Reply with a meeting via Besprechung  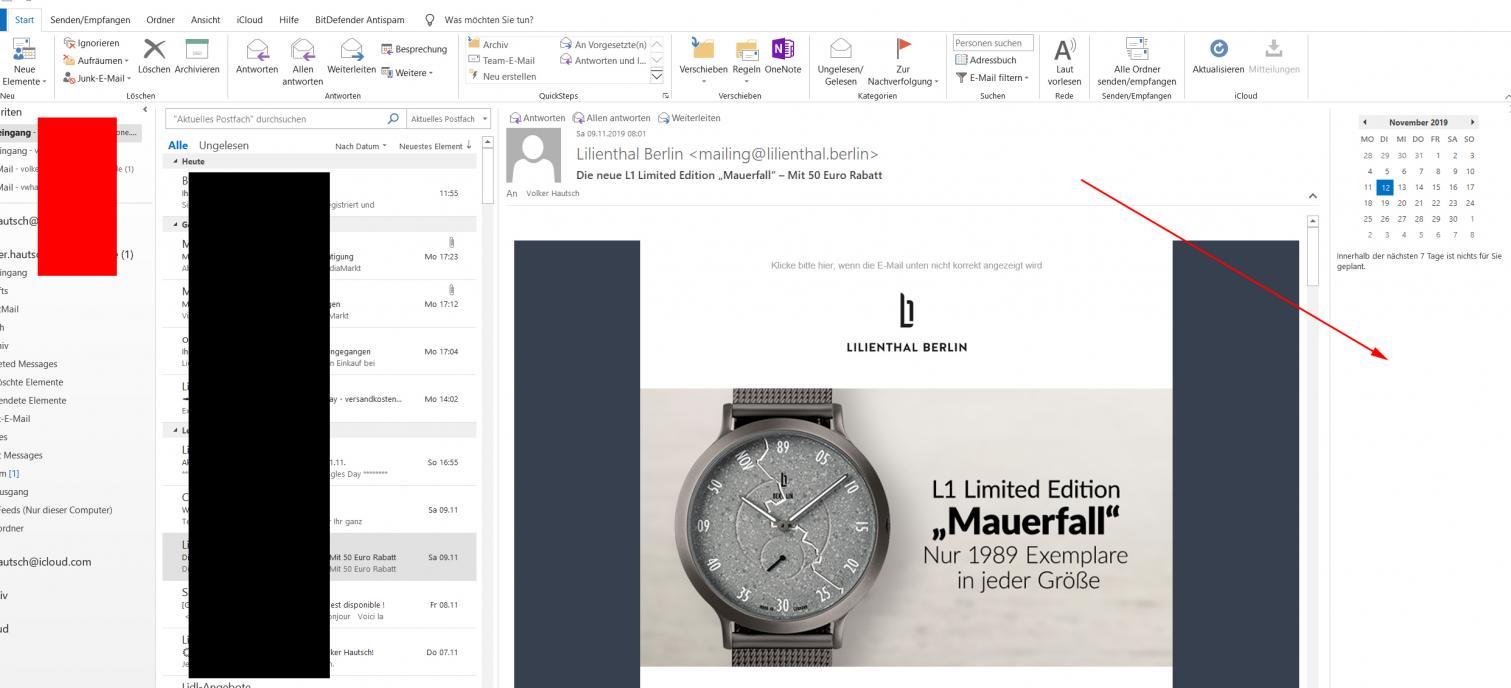pos(414,49)
